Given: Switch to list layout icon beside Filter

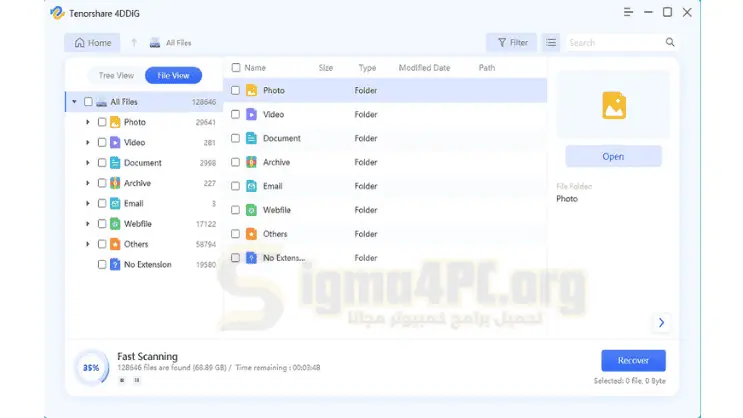Looking at the screenshot, I should pyautogui.click(x=551, y=43).
